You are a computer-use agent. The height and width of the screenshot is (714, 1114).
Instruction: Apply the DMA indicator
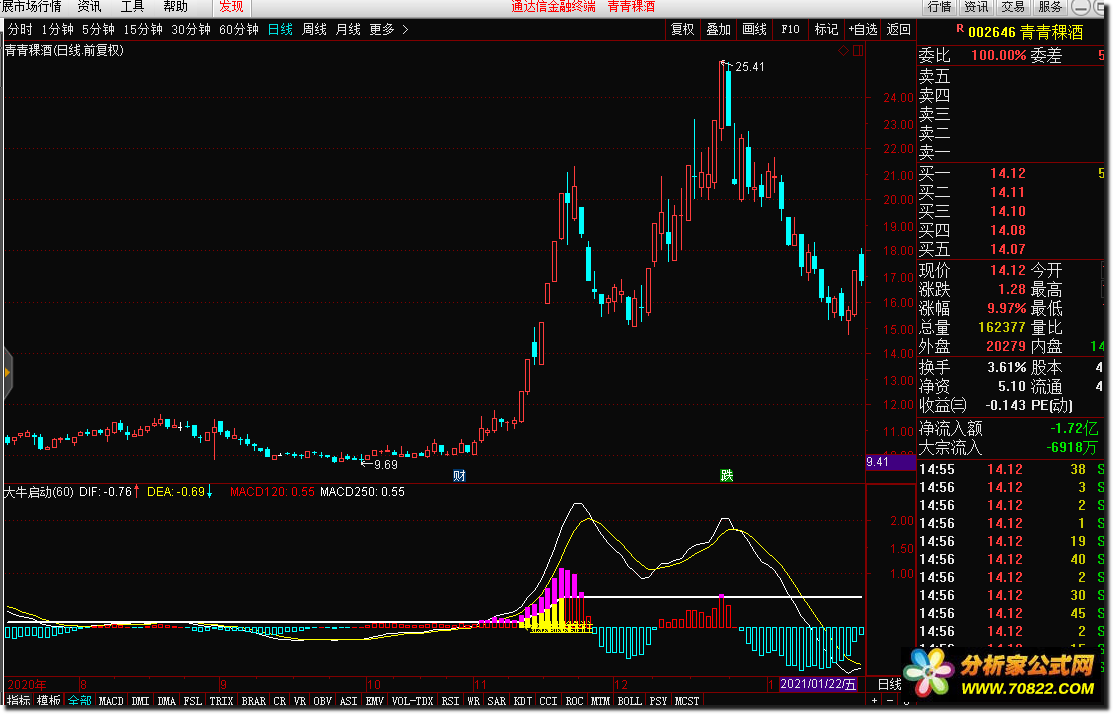(x=166, y=701)
